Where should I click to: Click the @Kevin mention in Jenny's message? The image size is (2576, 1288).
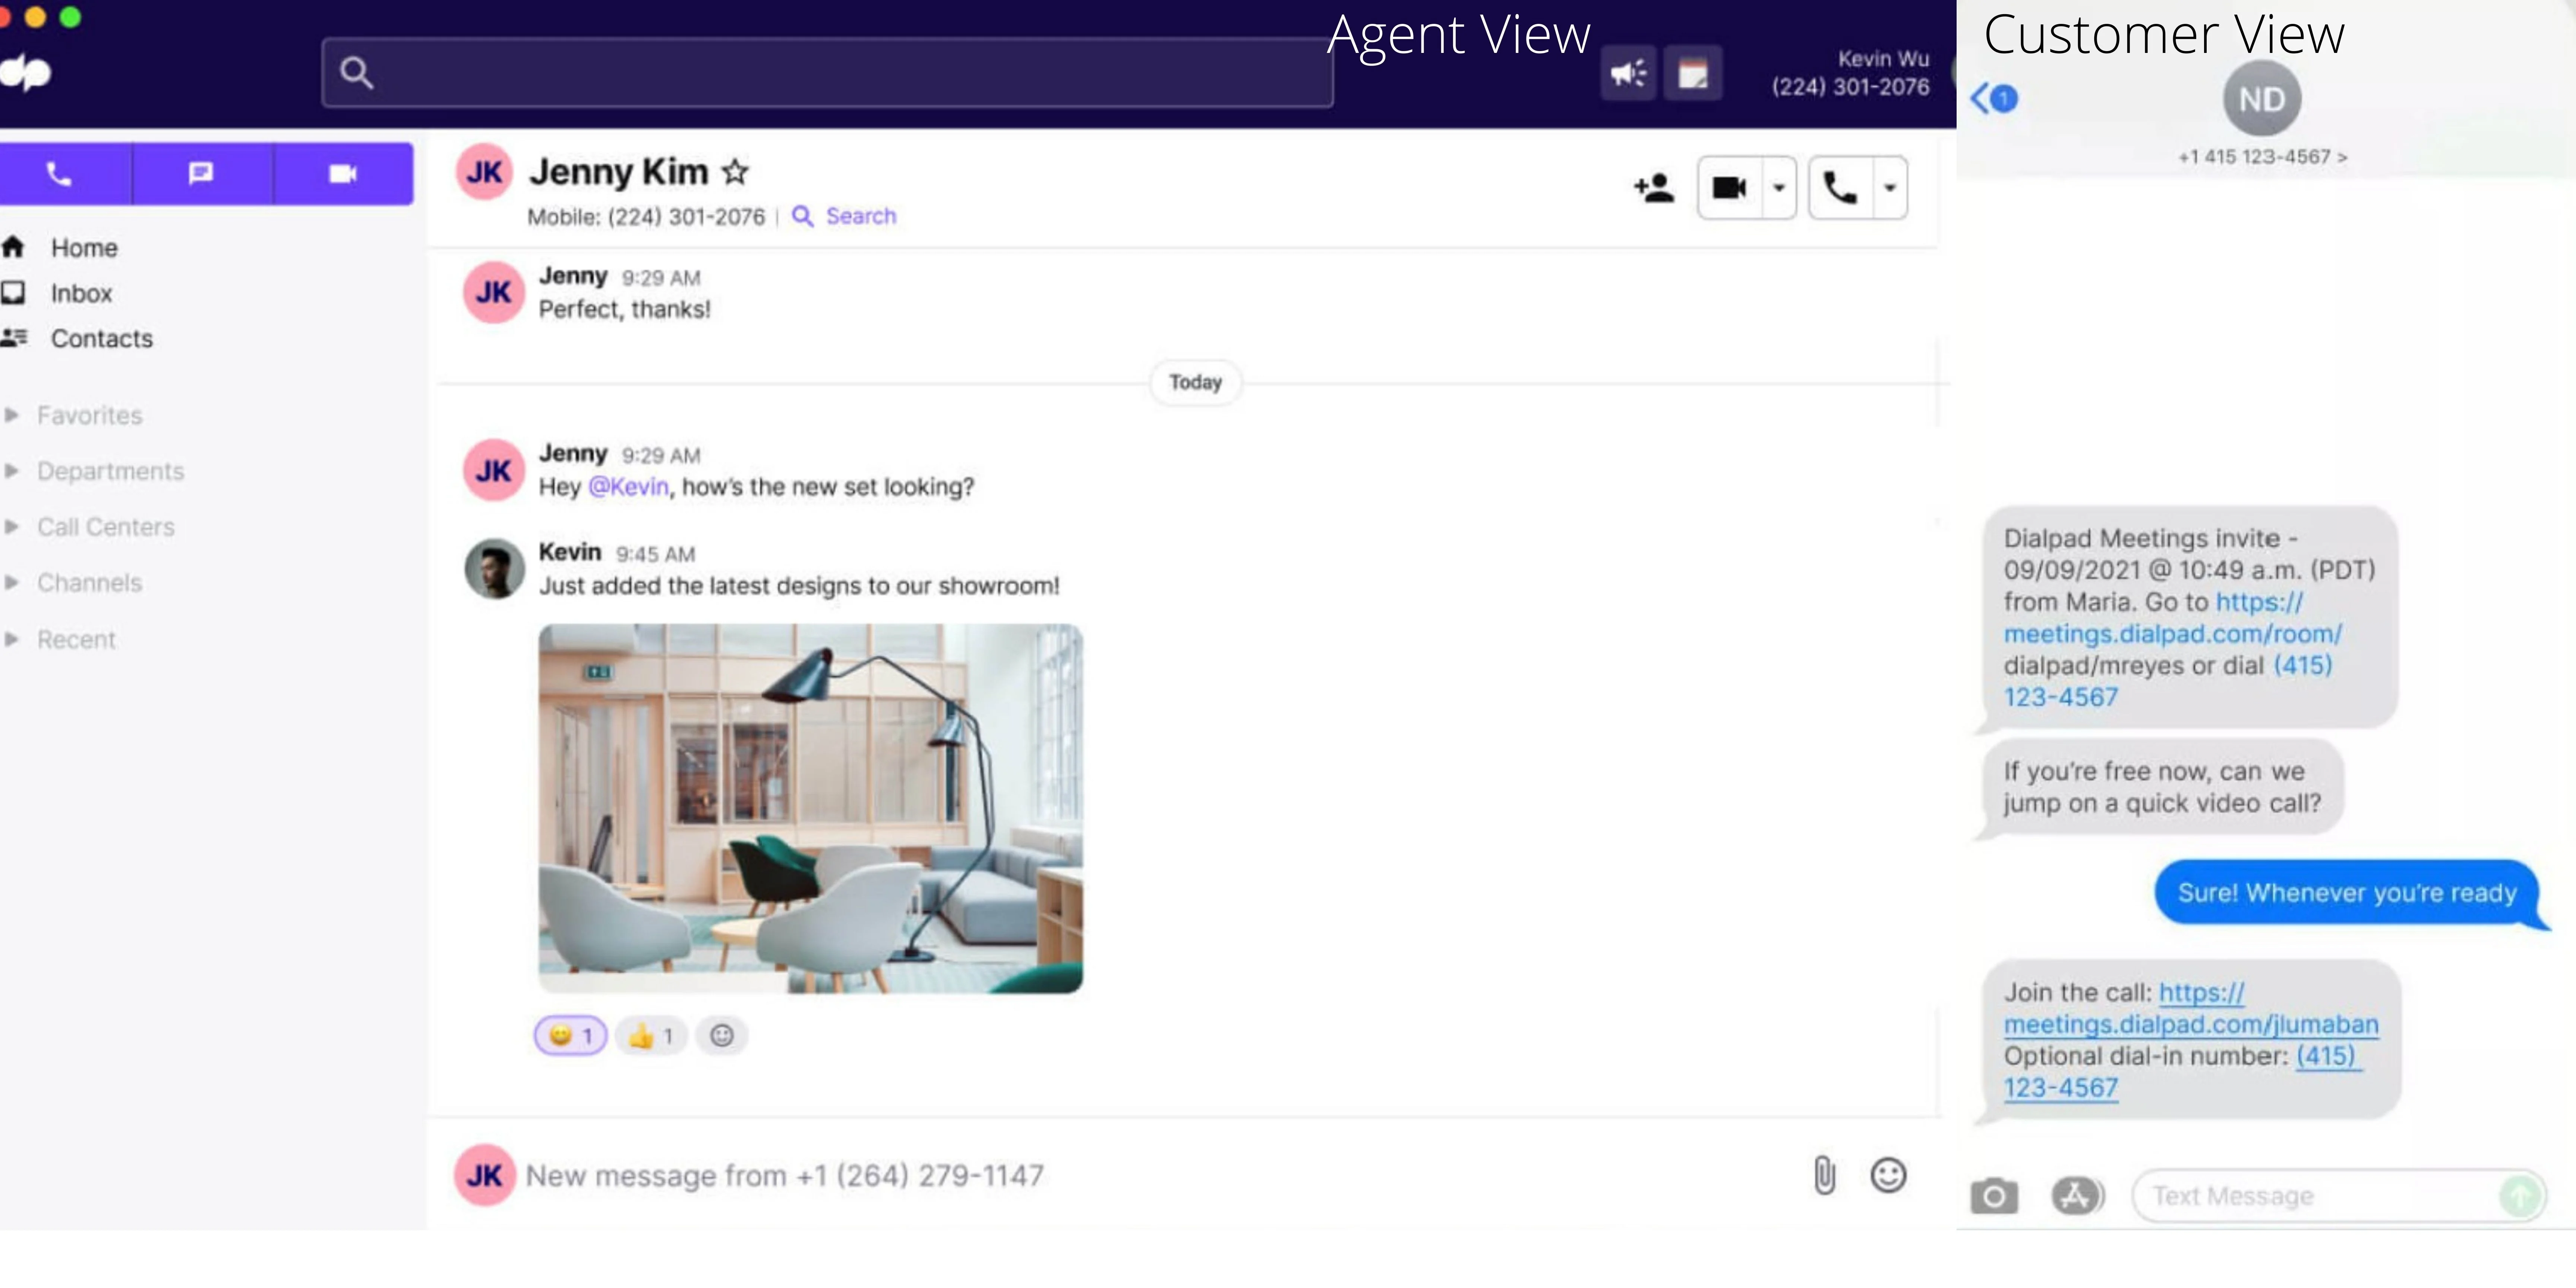tap(628, 487)
